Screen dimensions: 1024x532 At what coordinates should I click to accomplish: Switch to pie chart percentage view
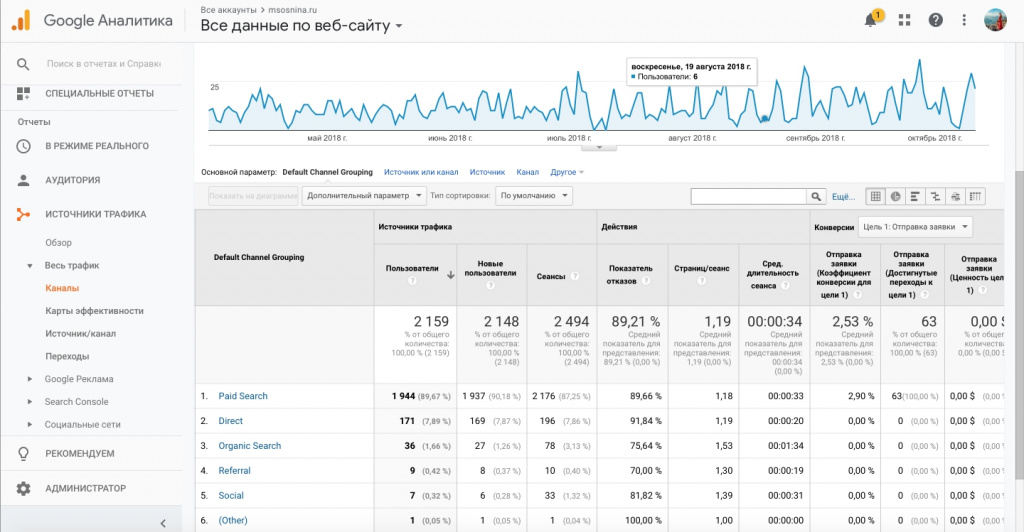(x=896, y=196)
